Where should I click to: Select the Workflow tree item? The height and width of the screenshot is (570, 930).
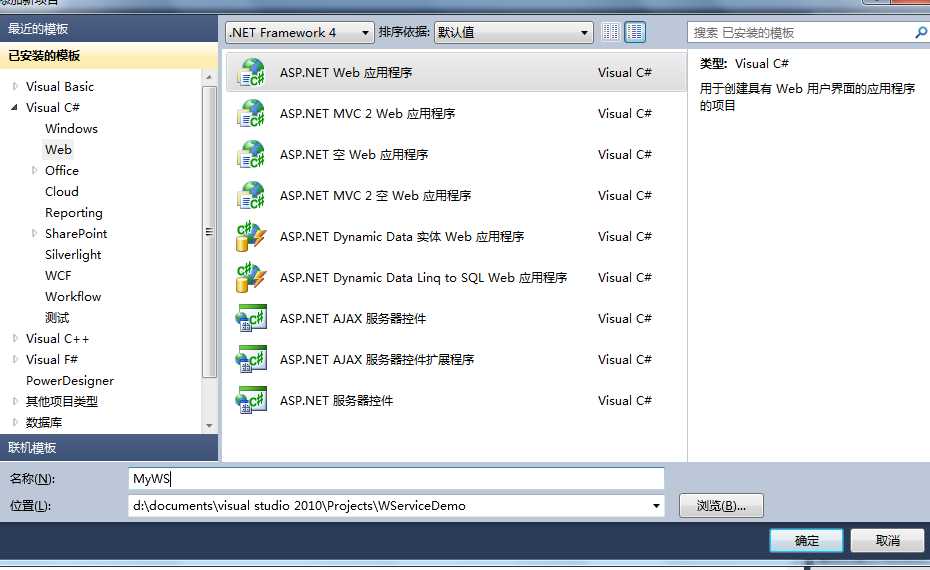click(73, 297)
